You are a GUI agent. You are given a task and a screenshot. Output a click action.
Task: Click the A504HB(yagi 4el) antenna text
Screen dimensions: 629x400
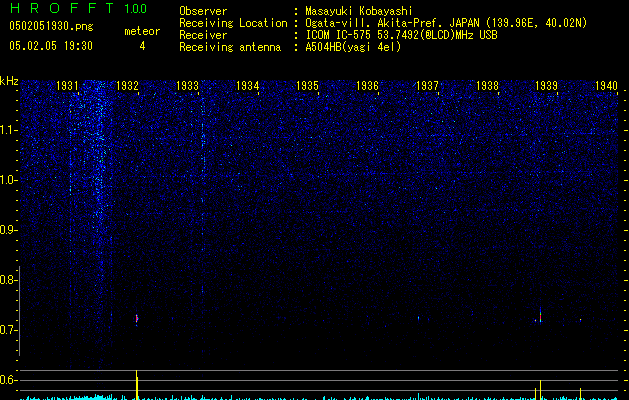353,47
